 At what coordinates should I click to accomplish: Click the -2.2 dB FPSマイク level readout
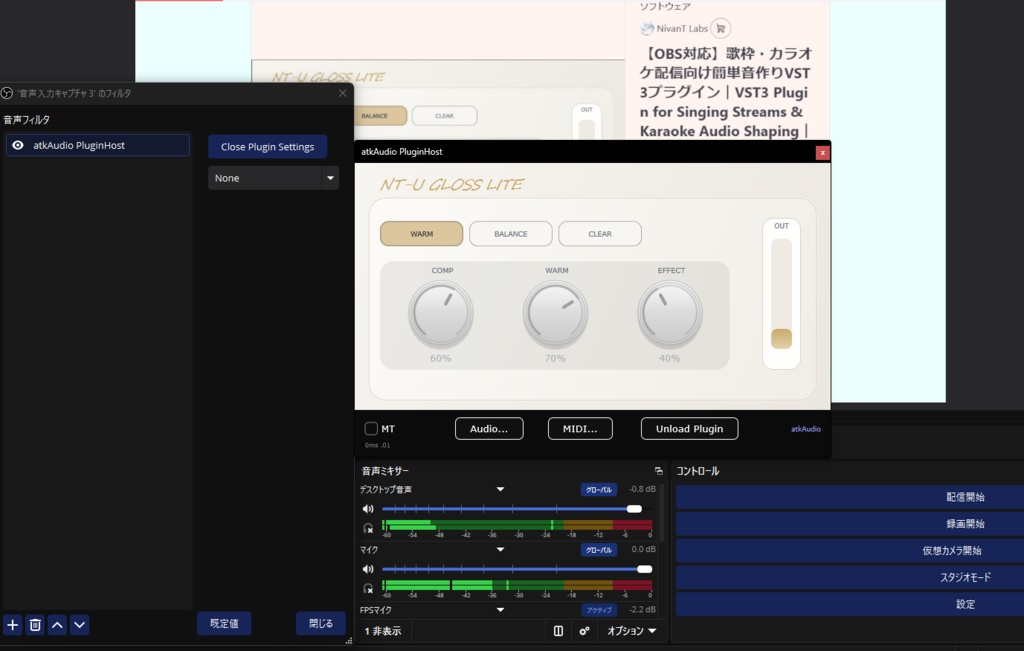[642, 610]
